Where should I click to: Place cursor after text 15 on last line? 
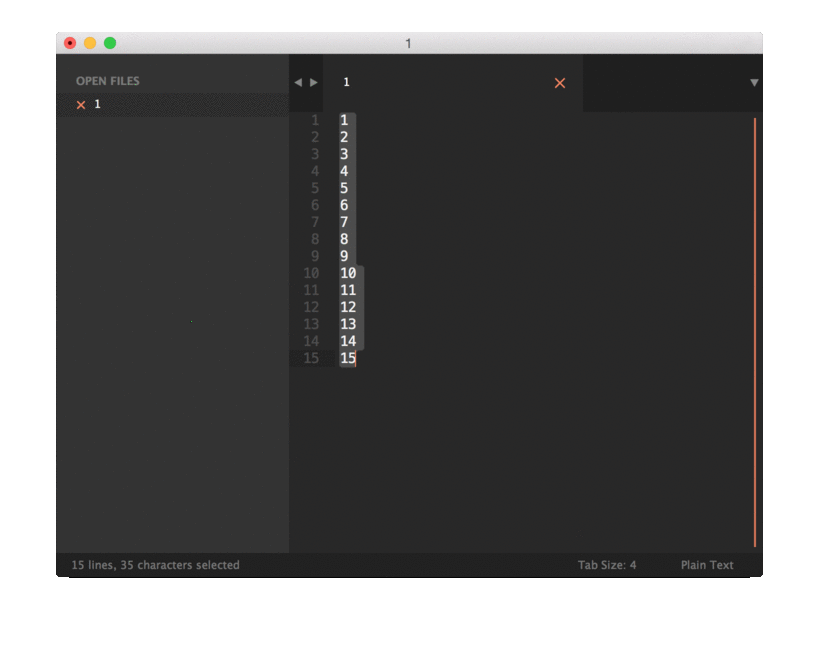pyautogui.click(x=357, y=358)
